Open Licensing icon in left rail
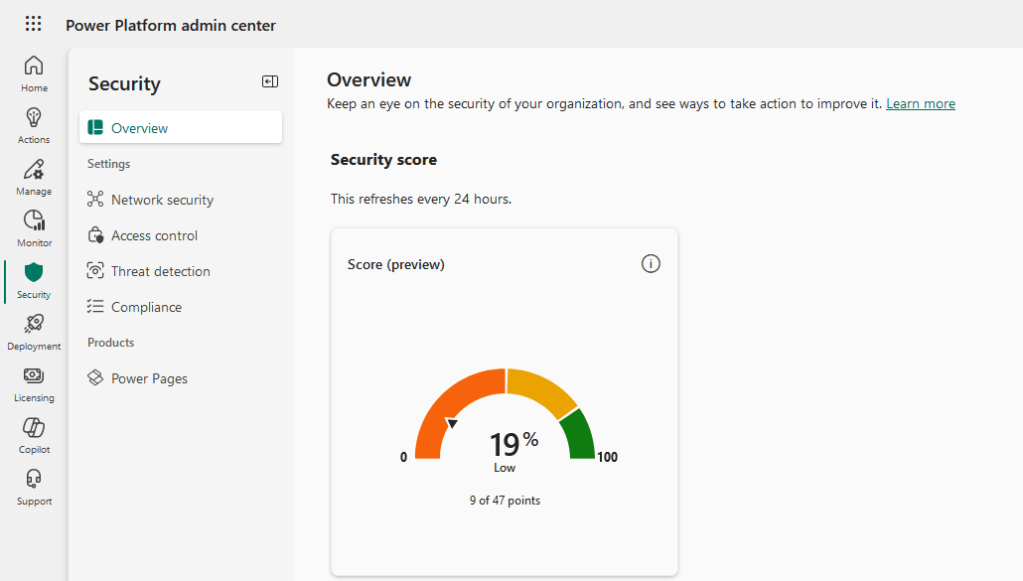 [34, 377]
